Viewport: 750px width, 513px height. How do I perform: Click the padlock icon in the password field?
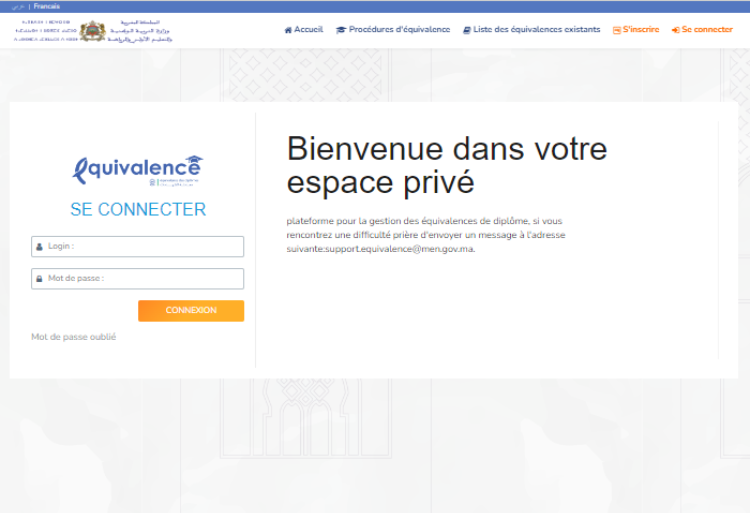click(39, 279)
